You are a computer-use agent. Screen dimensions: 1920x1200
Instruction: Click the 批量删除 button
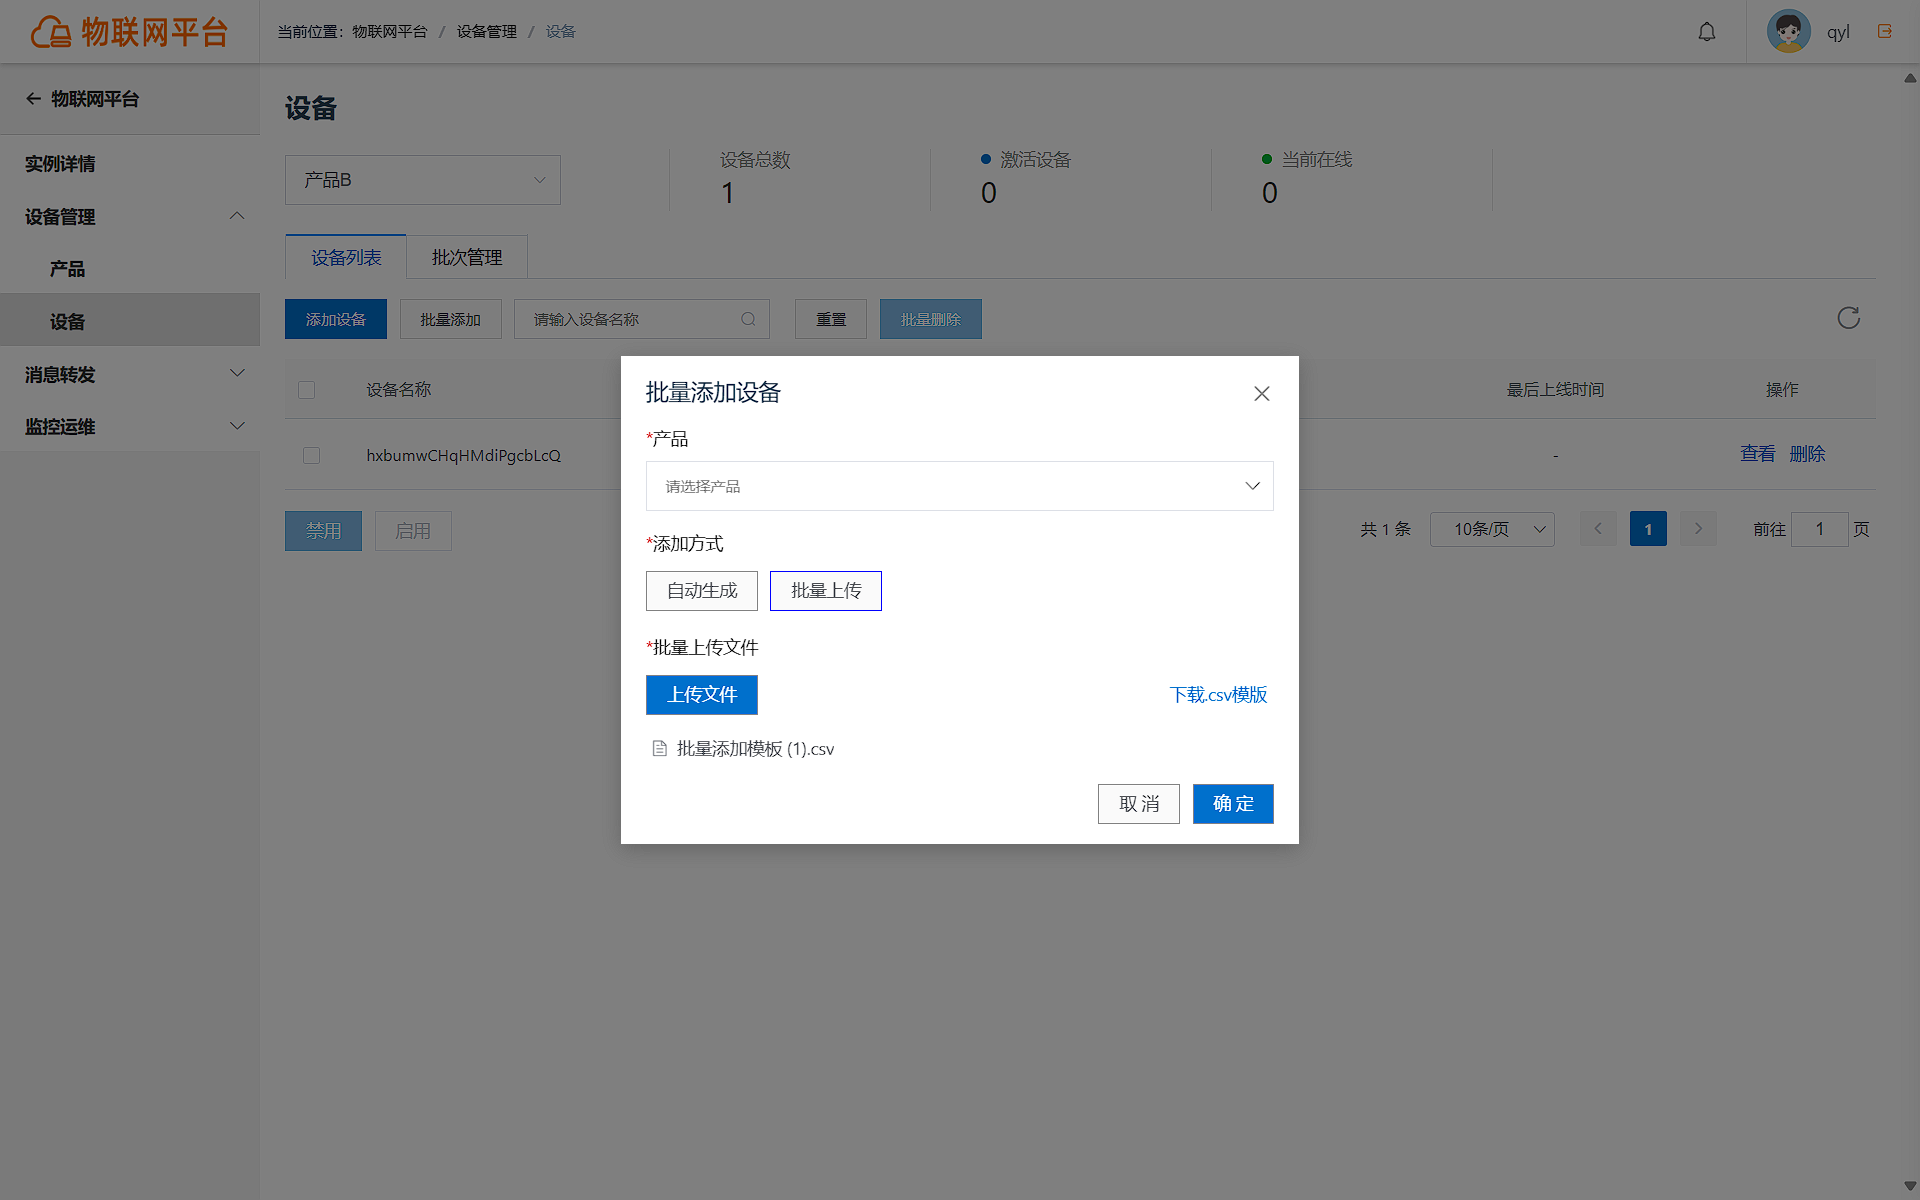point(931,319)
